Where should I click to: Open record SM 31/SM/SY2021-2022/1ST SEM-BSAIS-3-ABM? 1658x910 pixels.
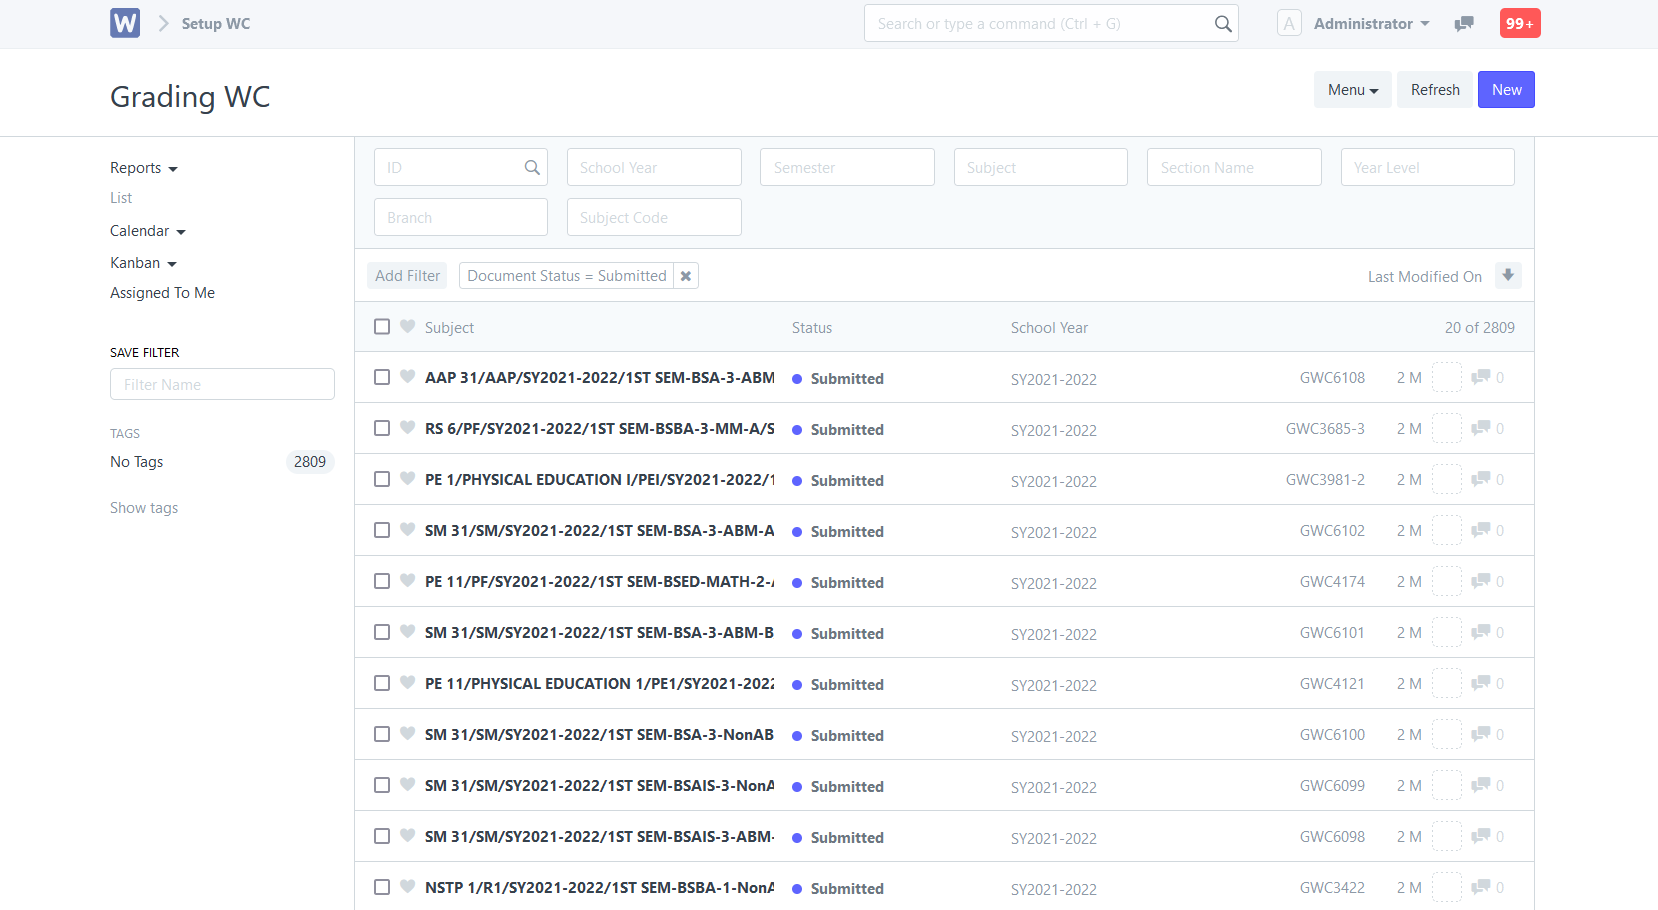[x=599, y=836]
